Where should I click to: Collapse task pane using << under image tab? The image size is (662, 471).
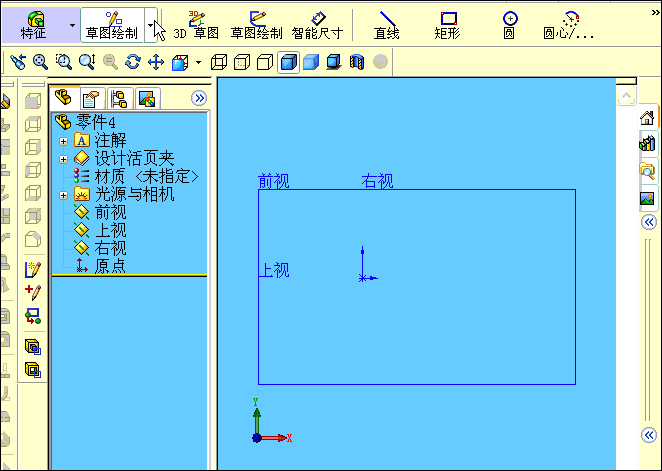pyautogui.click(x=648, y=222)
